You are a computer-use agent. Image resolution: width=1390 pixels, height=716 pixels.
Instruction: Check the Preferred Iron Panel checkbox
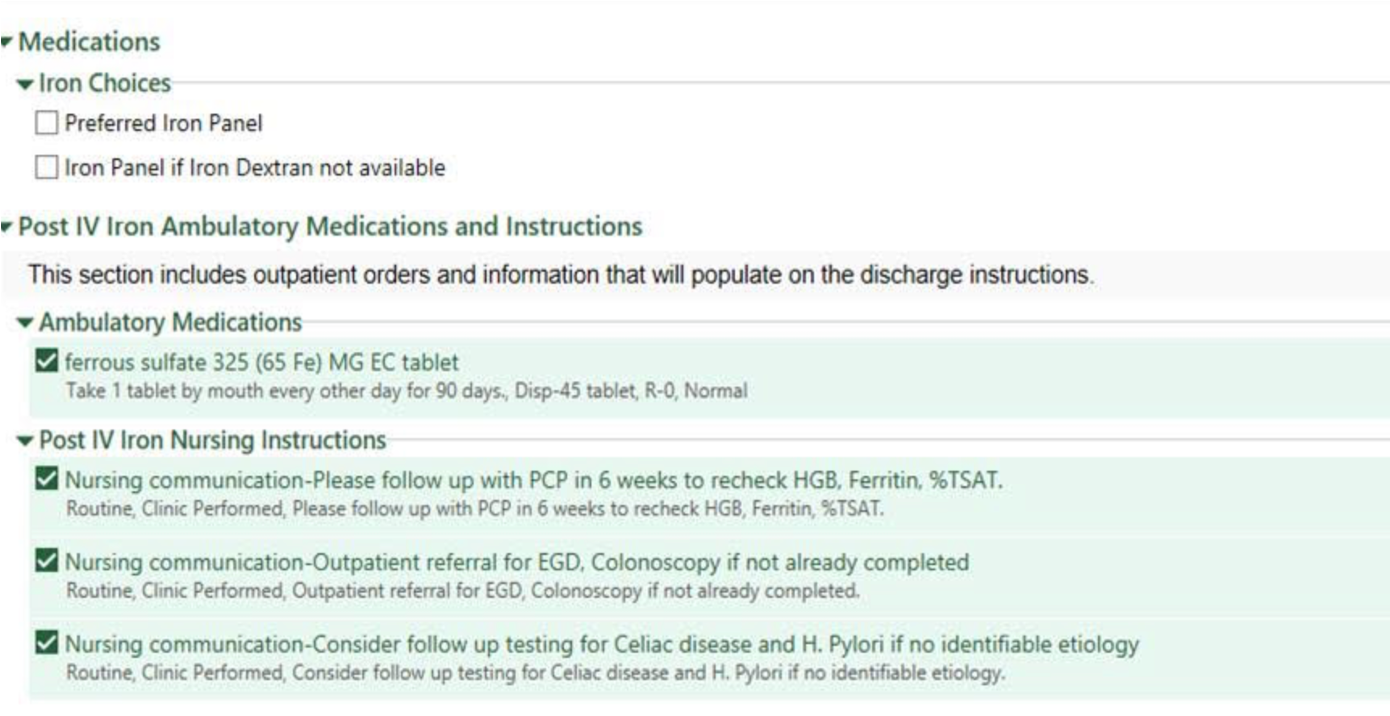click(46, 124)
